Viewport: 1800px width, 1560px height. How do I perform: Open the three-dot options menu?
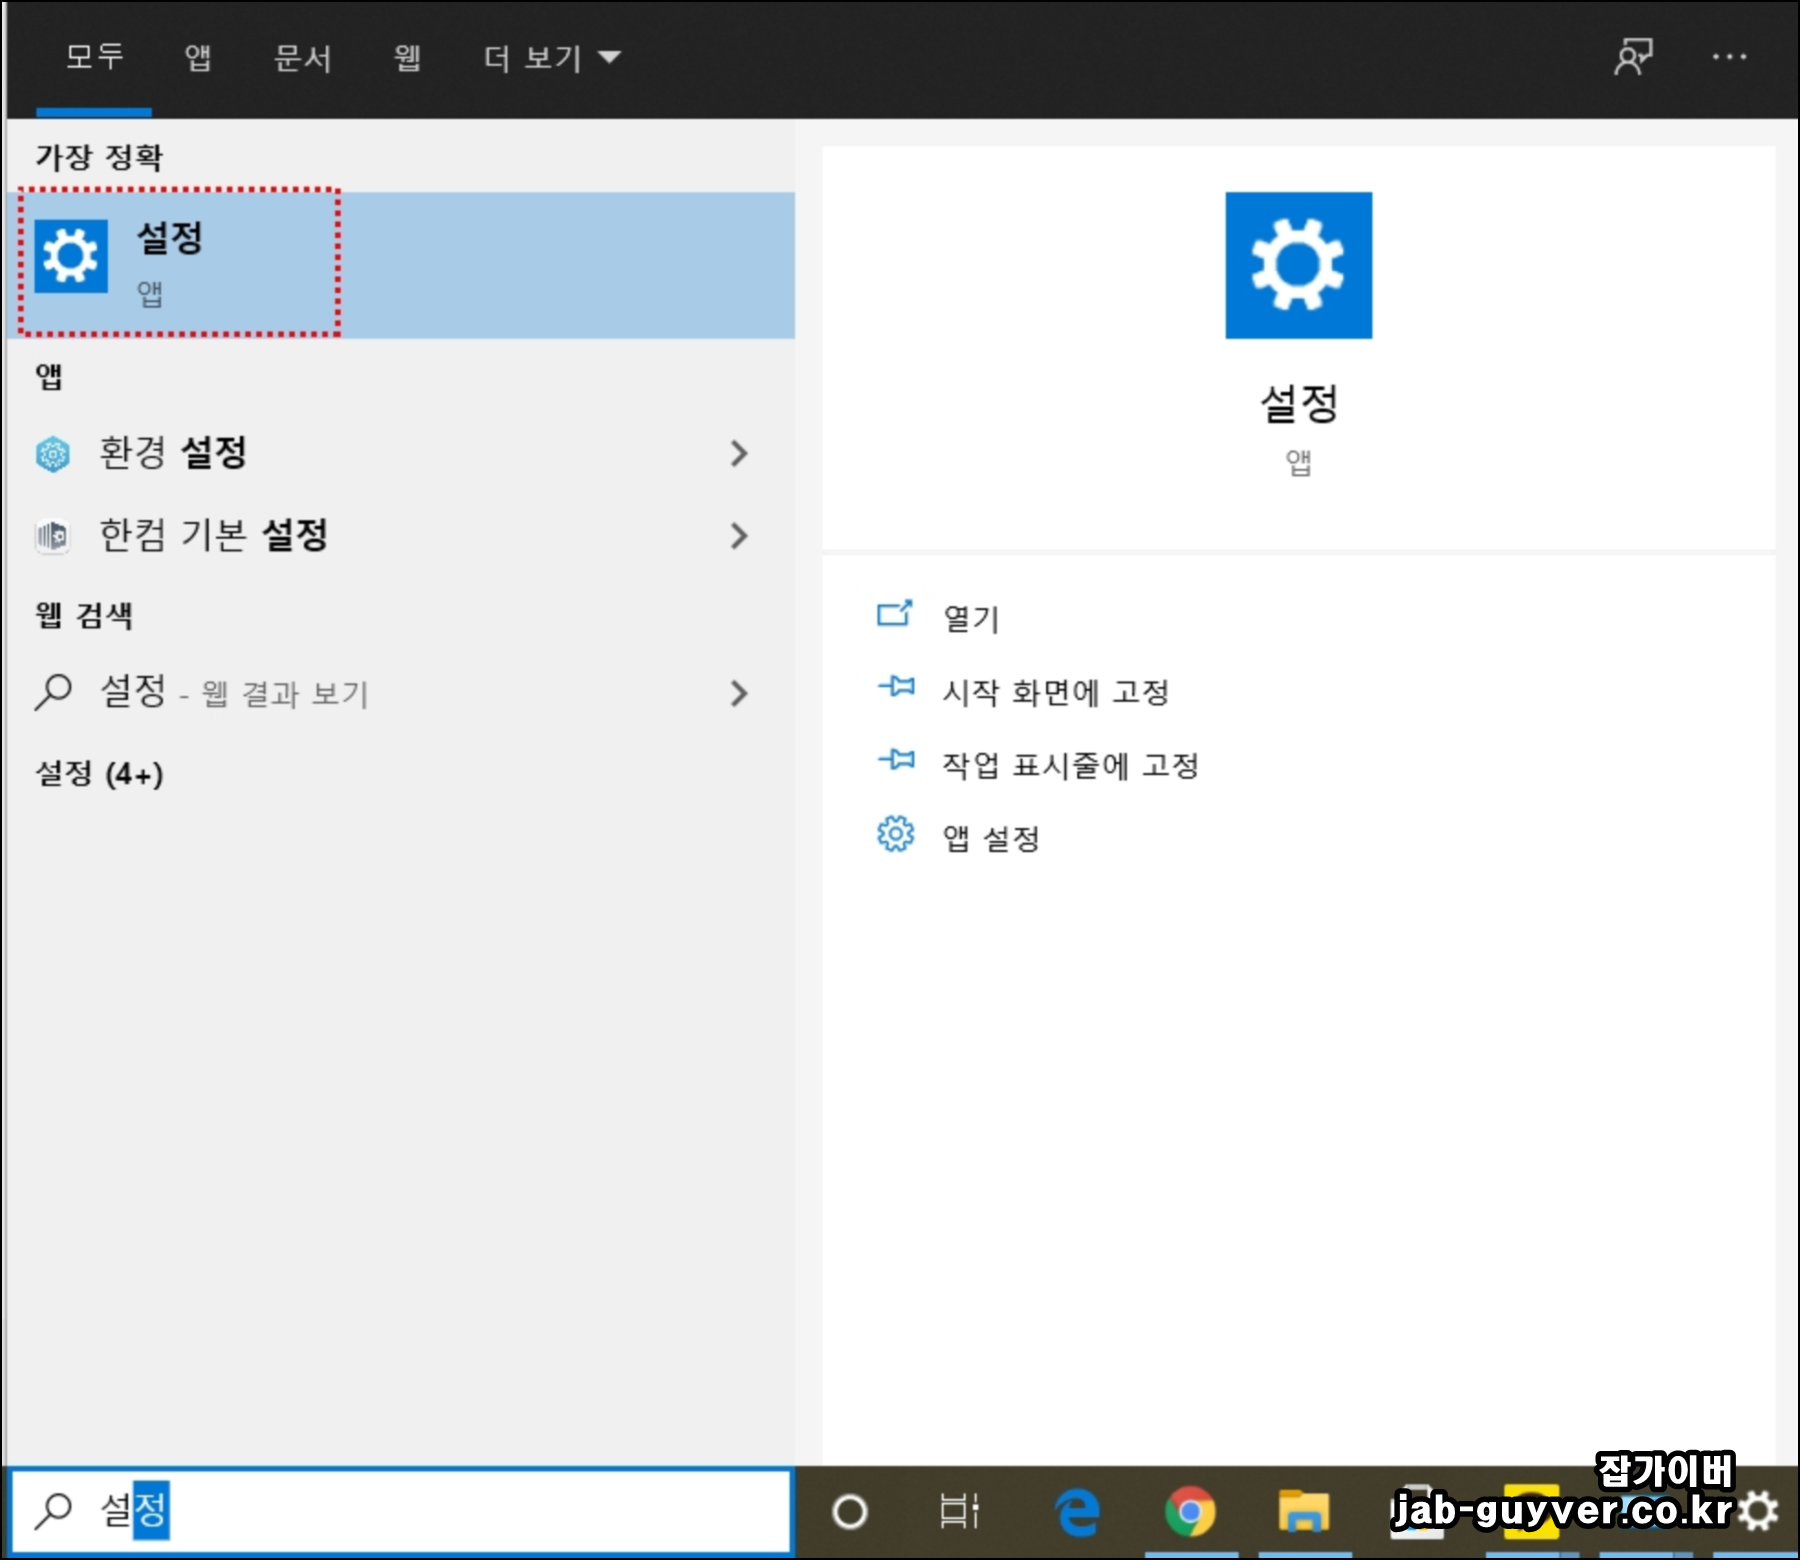[1729, 57]
